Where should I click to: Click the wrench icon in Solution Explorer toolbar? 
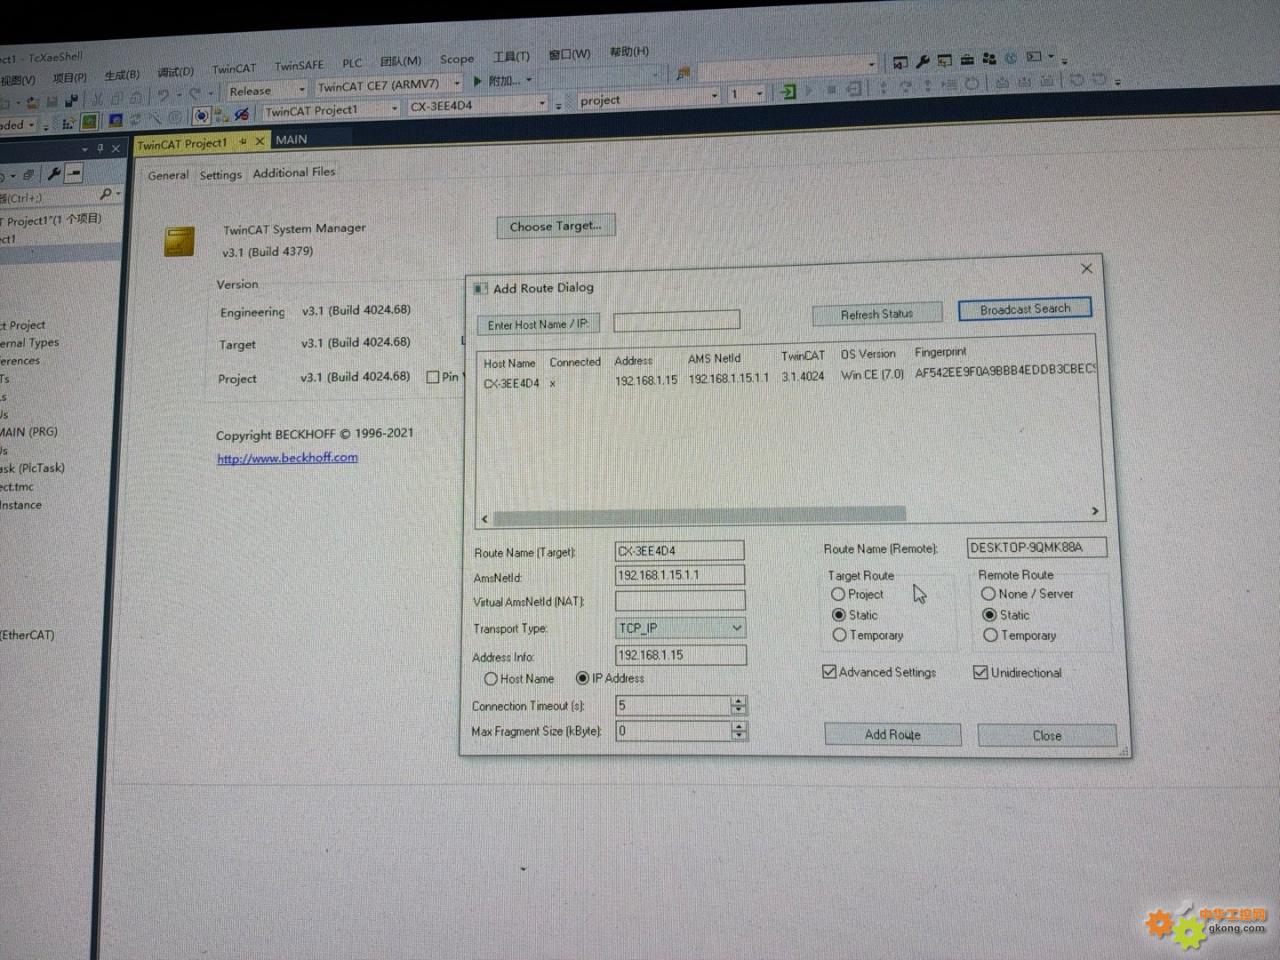[x=54, y=174]
